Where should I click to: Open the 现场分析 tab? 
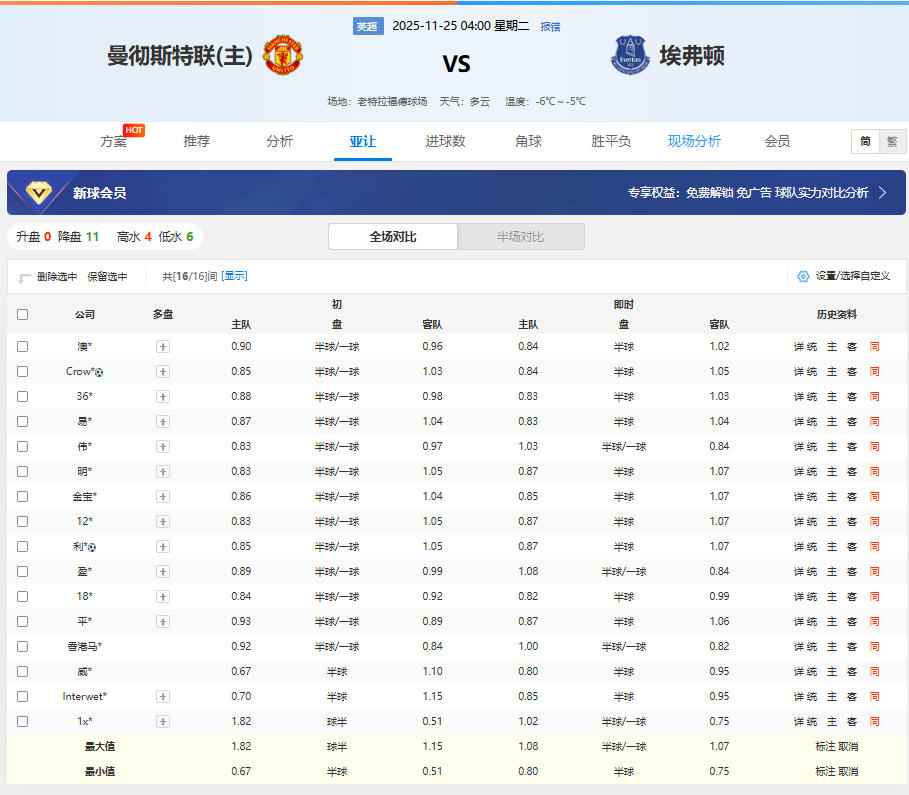pos(694,141)
